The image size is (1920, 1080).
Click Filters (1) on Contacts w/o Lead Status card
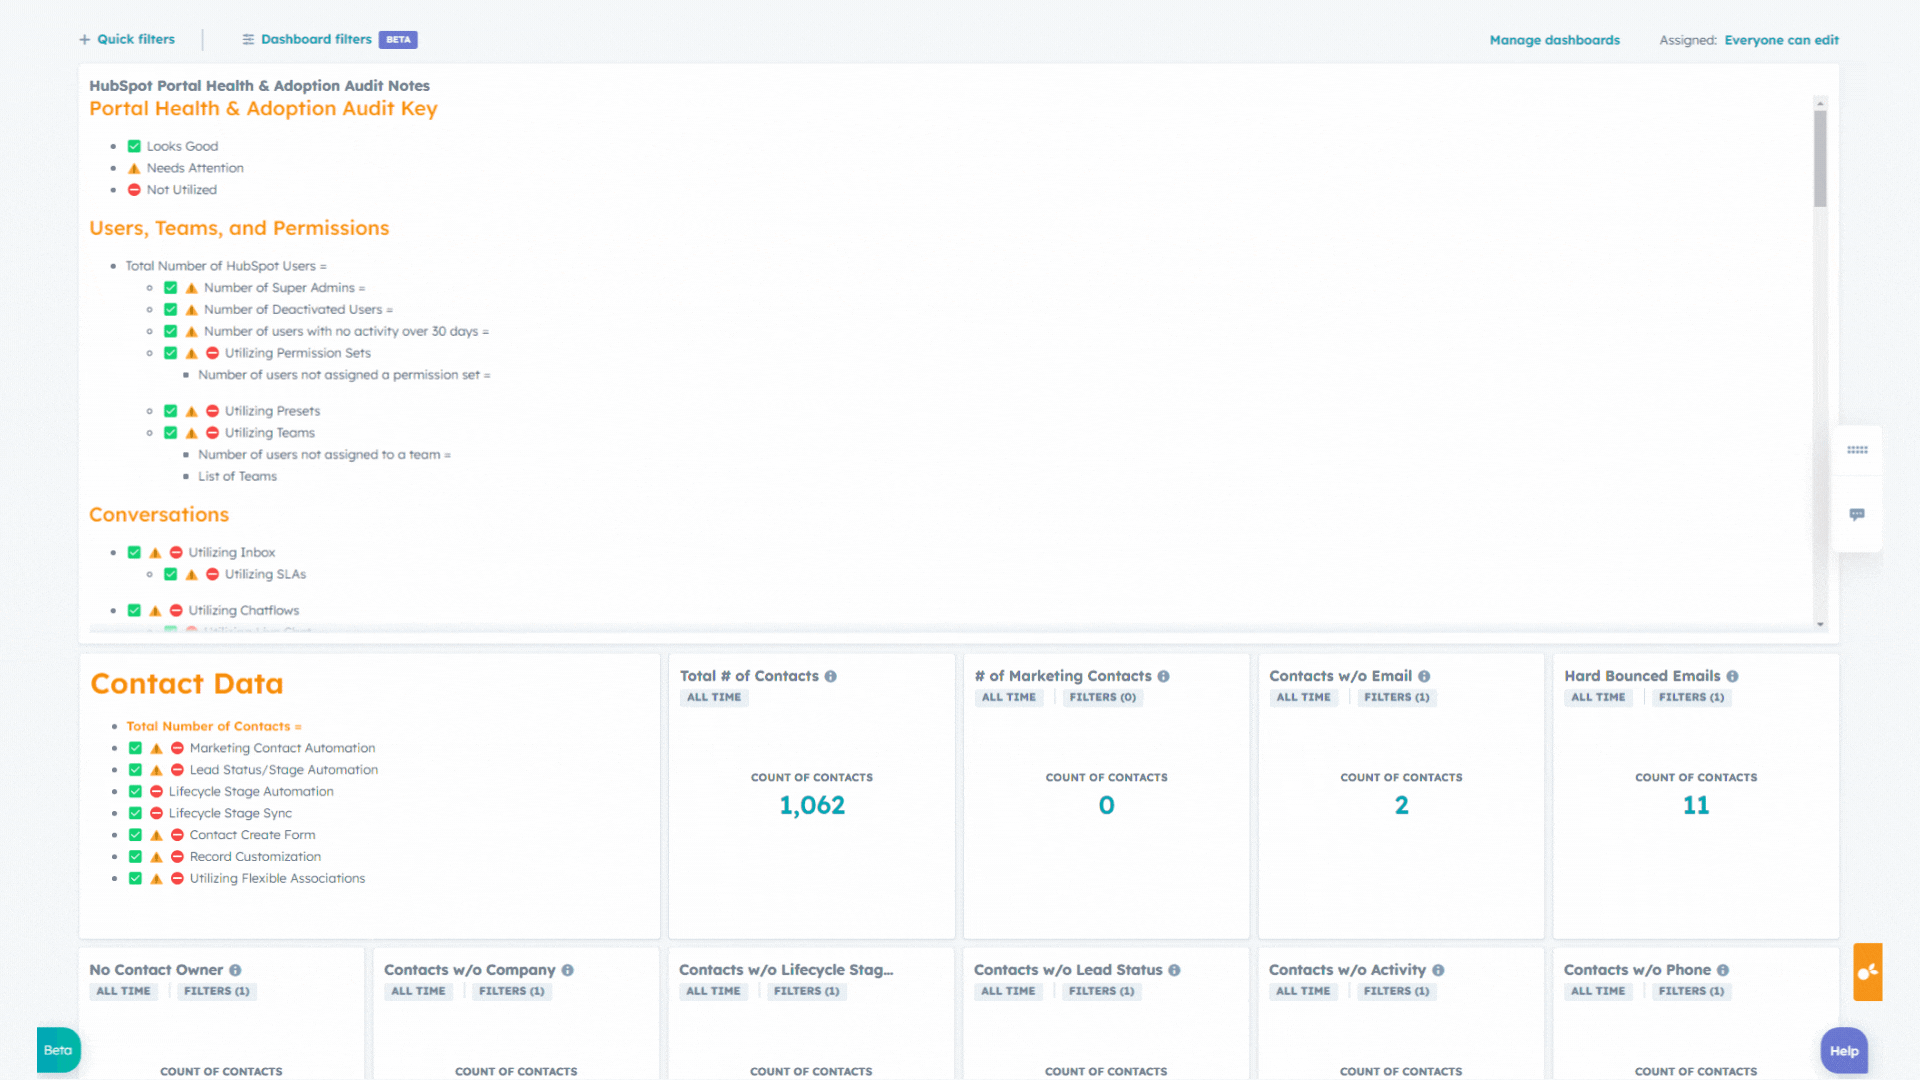1101,992
